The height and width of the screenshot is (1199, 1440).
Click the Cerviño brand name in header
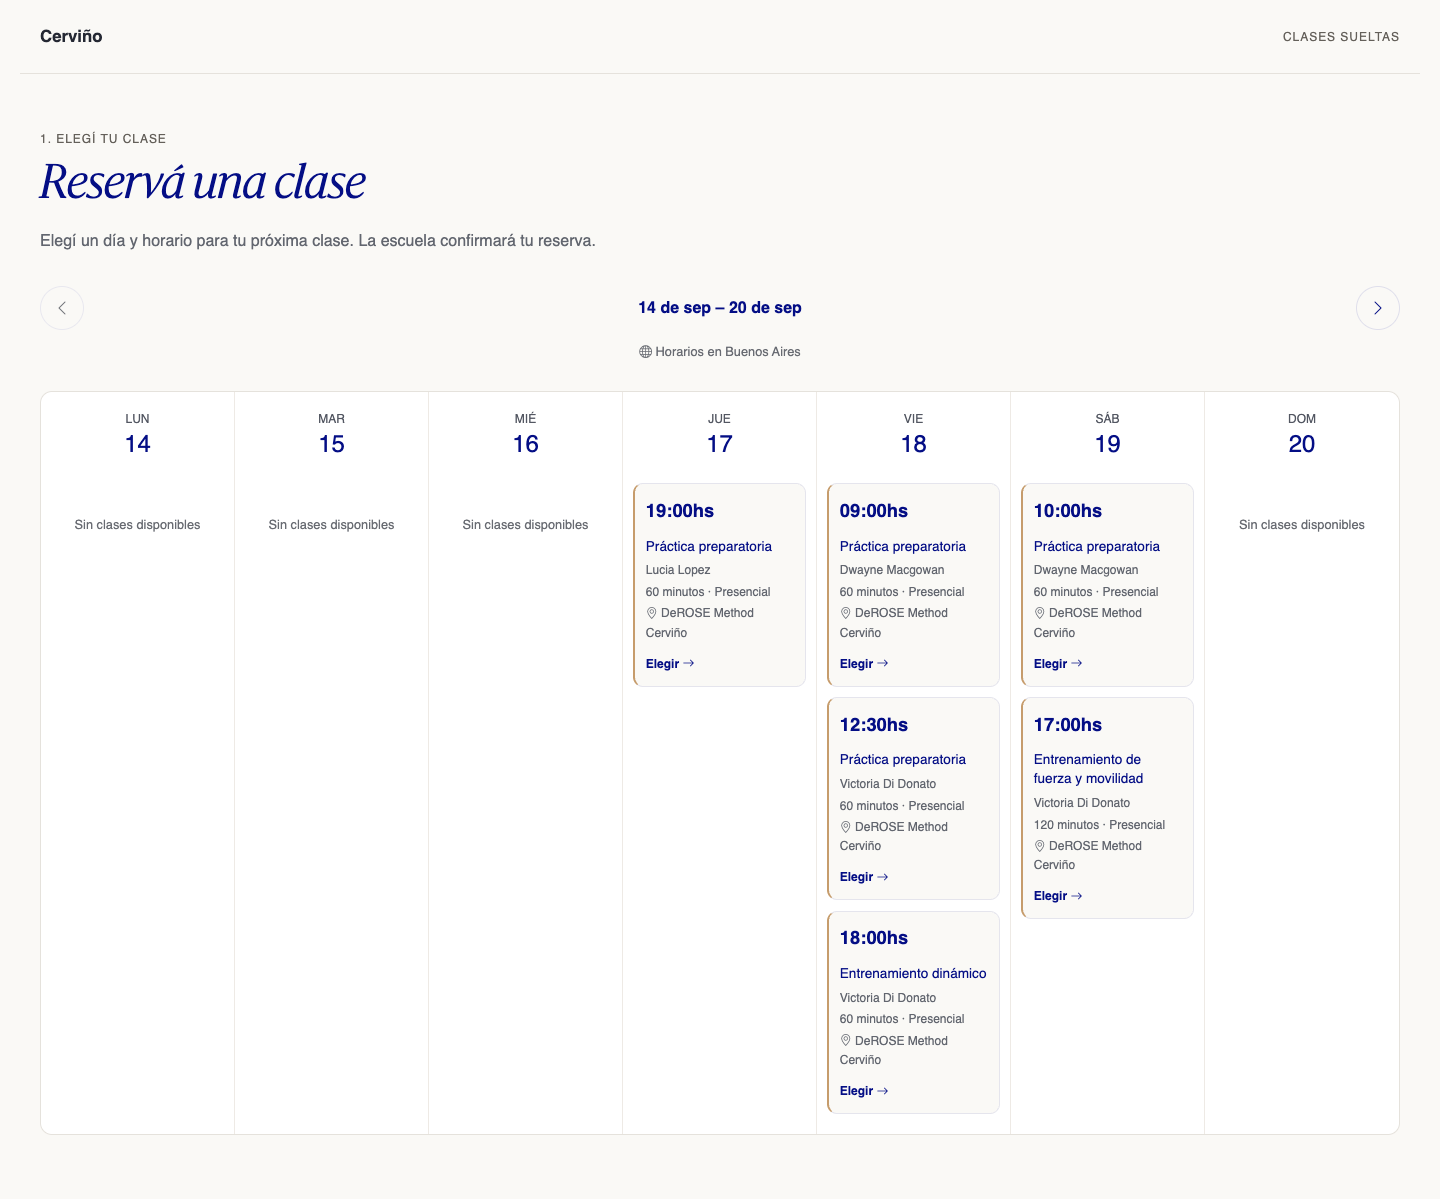[x=71, y=36]
